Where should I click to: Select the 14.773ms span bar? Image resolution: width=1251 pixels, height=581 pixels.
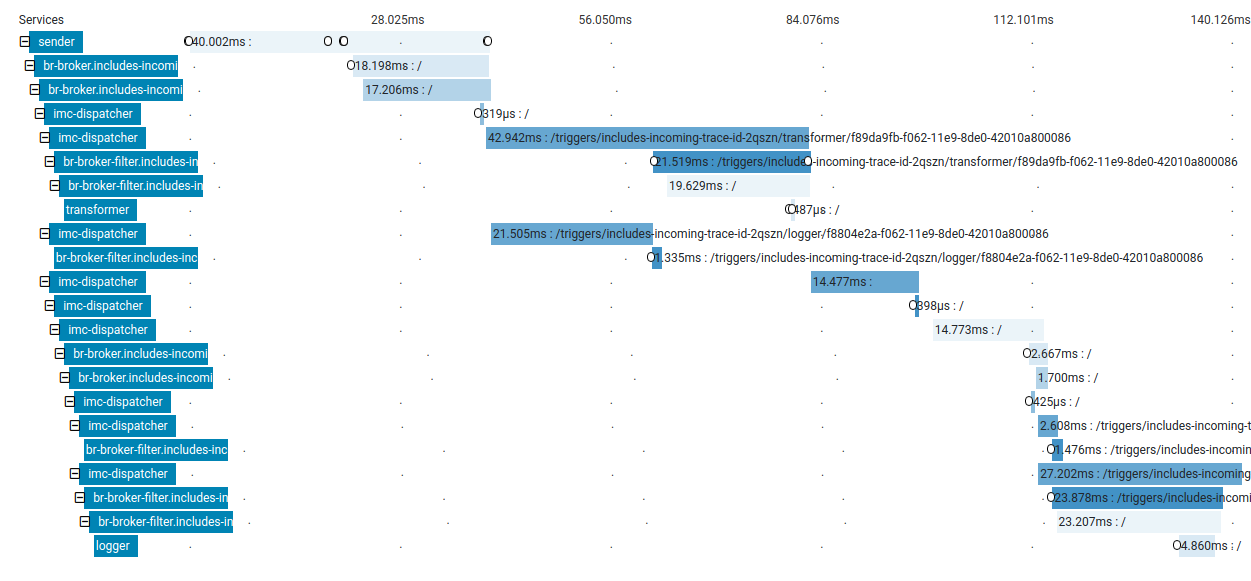pyautogui.click(x=988, y=330)
